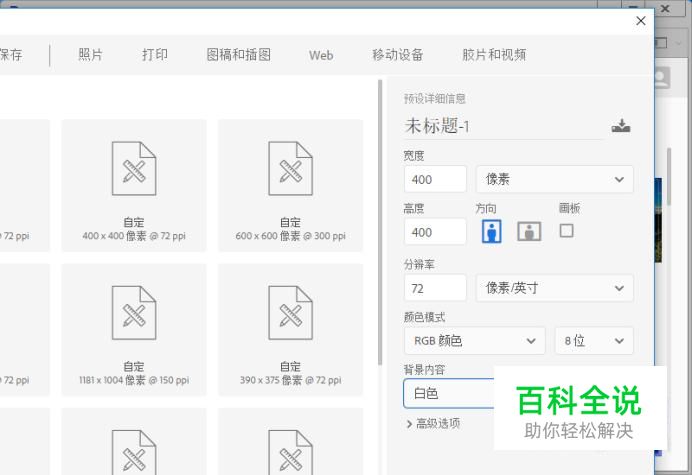Select landscape orientation icon
The width and height of the screenshot is (692, 475).
click(529, 231)
